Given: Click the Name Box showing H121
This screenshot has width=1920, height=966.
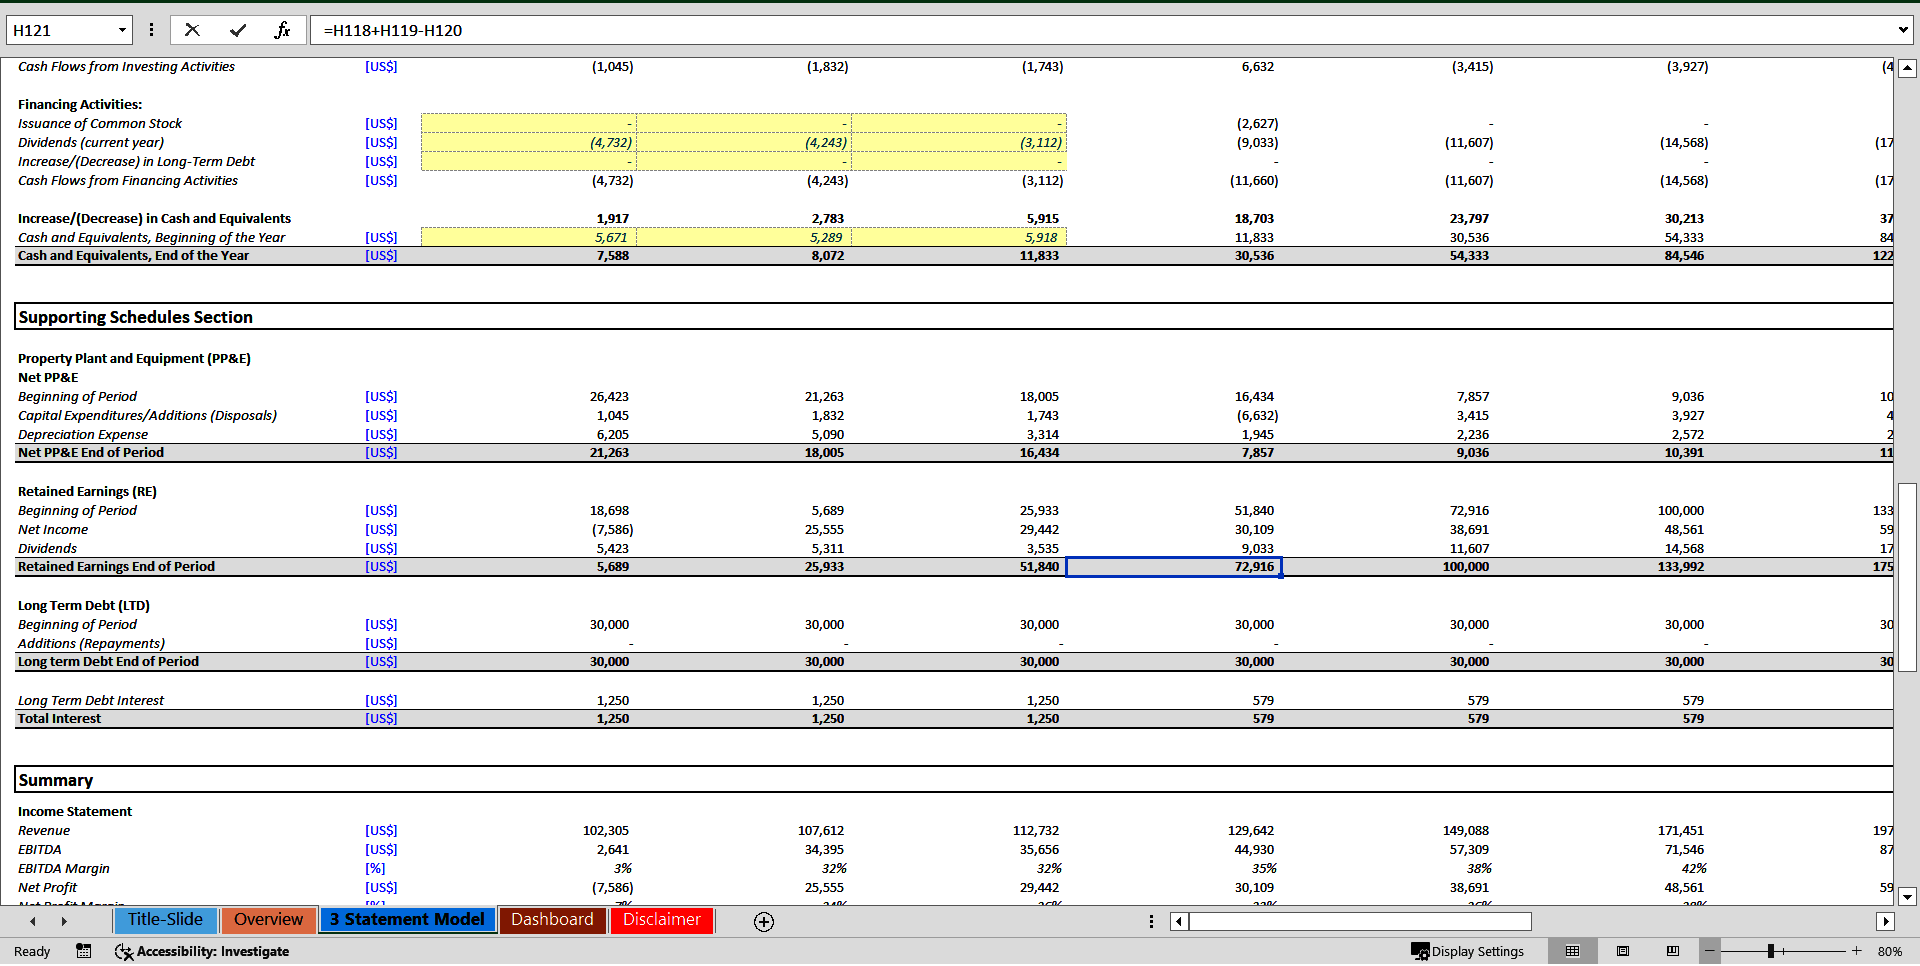Looking at the screenshot, I should pyautogui.click(x=60, y=30).
